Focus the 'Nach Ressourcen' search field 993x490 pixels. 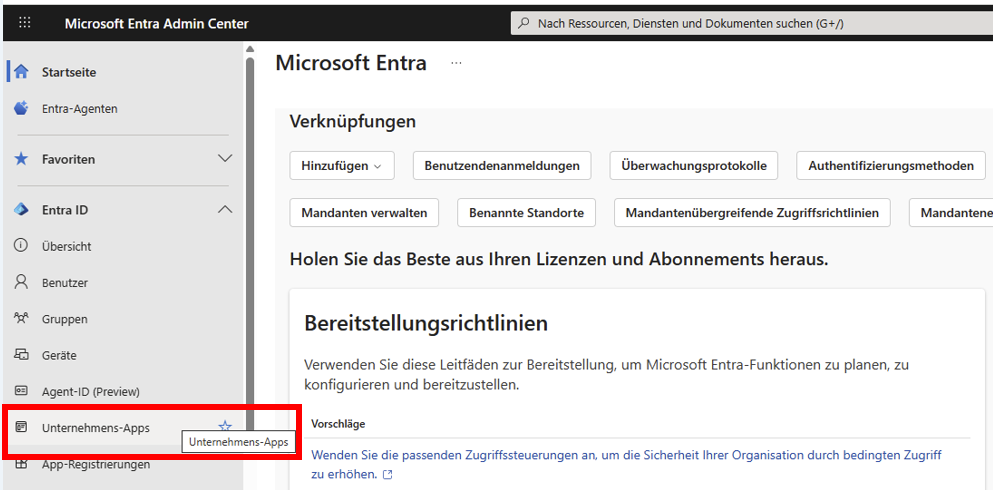(x=752, y=23)
